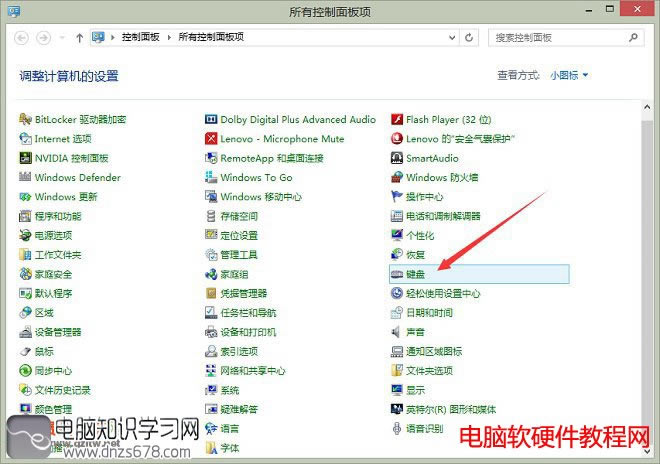Open the Windows To Go icon
This screenshot has width=660, height=464.
211,177
